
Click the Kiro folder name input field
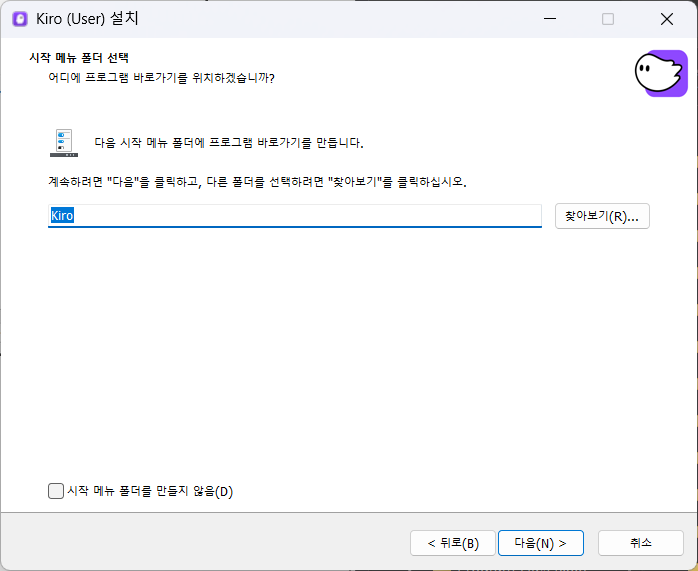pyautogui.click(x=295, y=216)
